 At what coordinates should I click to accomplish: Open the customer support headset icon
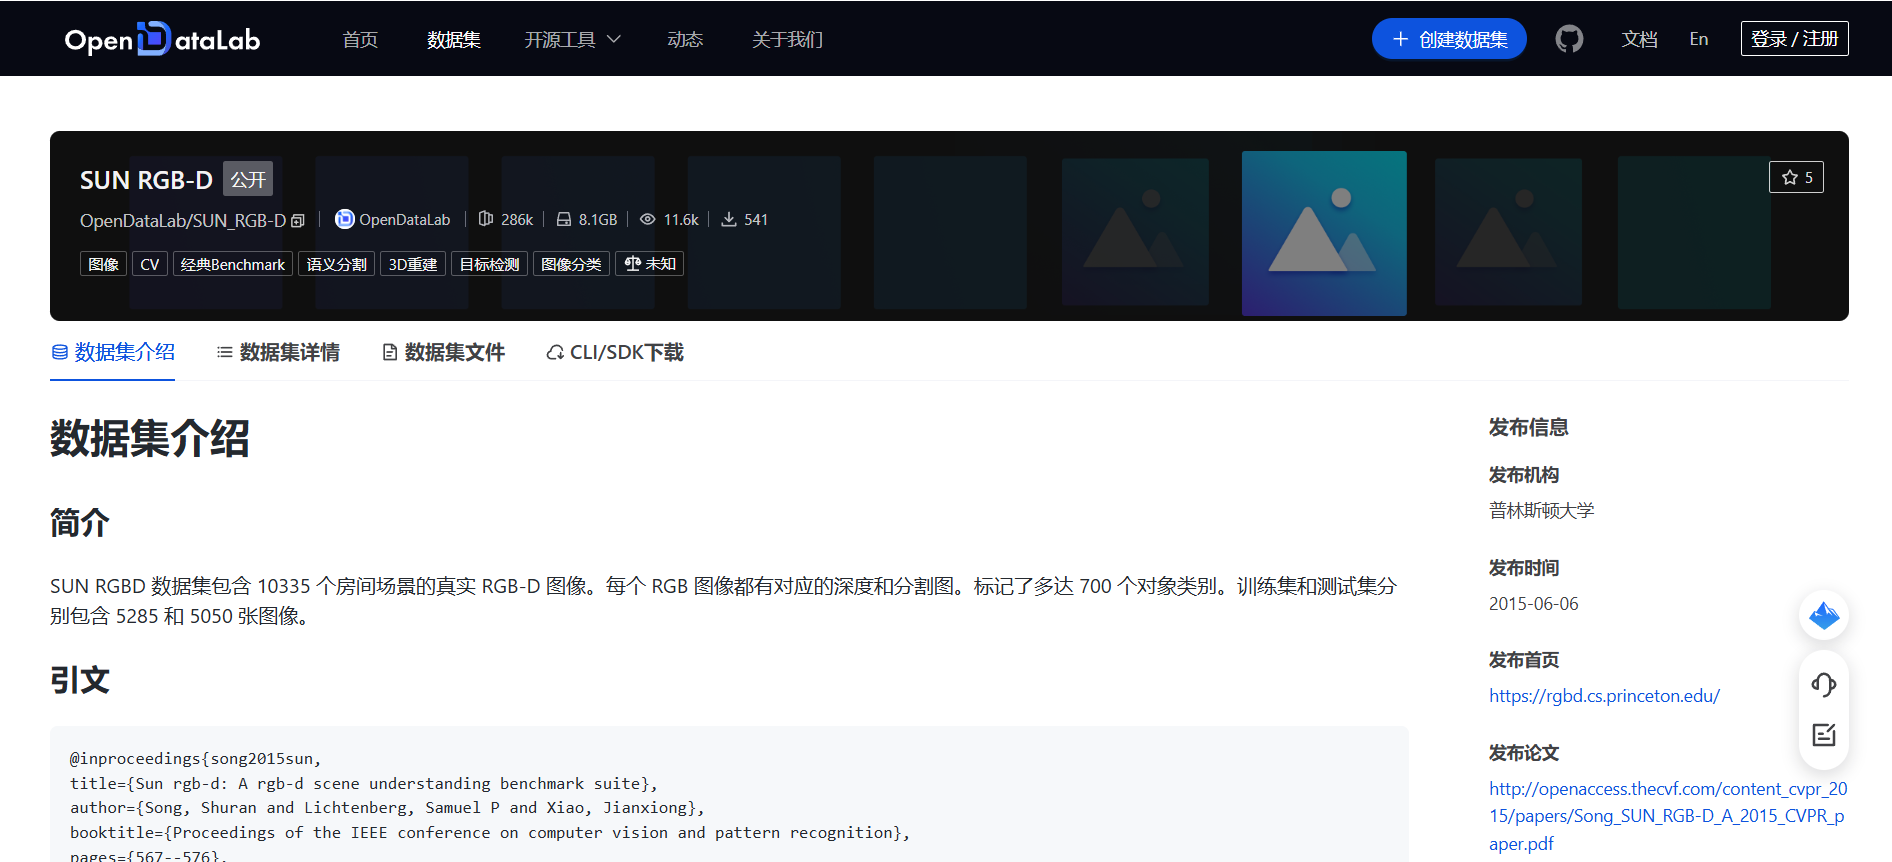[x=1824, y=685]
